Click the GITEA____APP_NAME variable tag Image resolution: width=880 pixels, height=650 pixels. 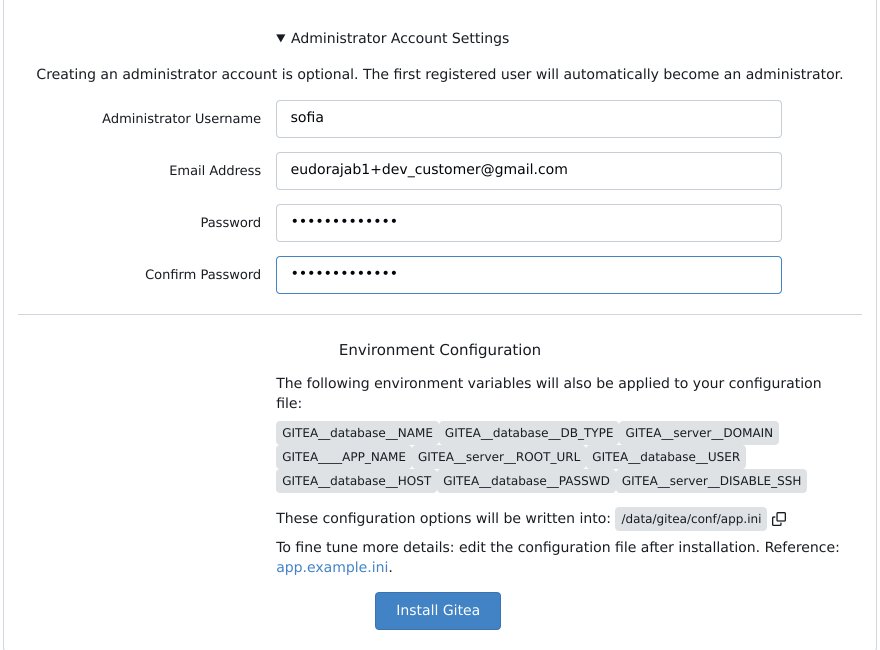(x=344, y=457)
